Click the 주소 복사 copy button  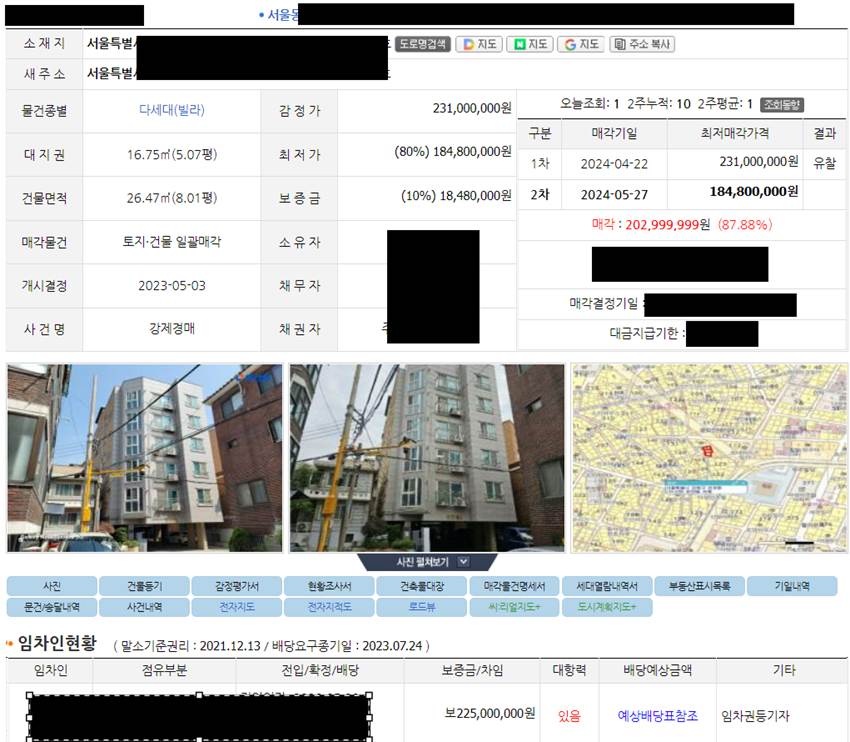643,44
